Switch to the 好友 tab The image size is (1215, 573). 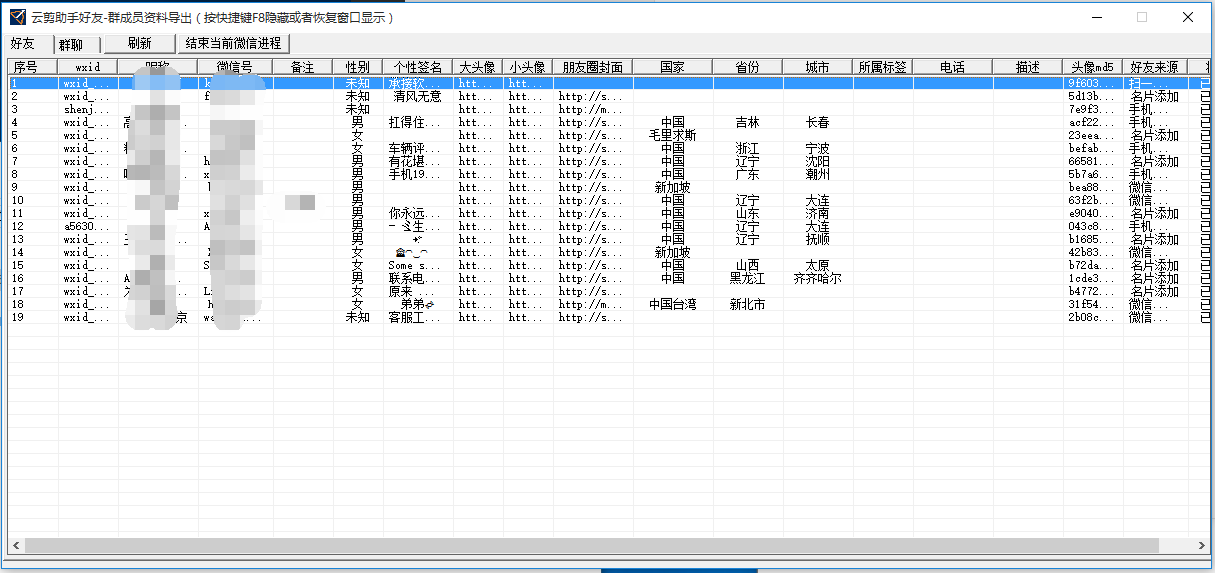(x=23, y=44)
